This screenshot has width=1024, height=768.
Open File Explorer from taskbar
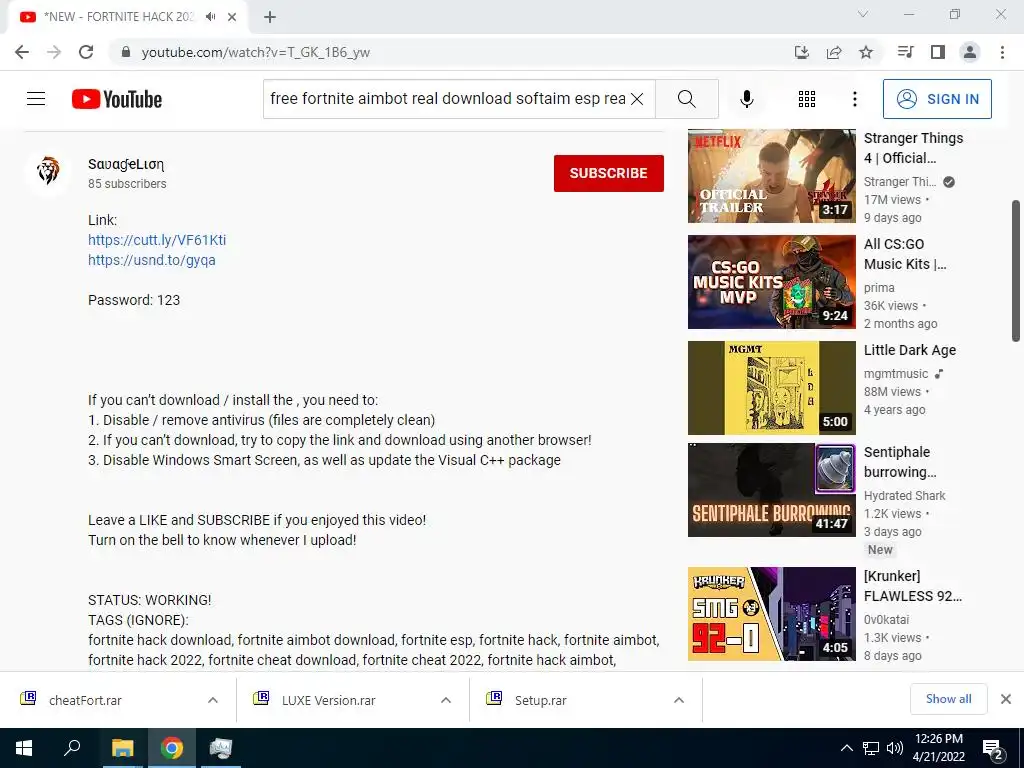tap(122, 748)
